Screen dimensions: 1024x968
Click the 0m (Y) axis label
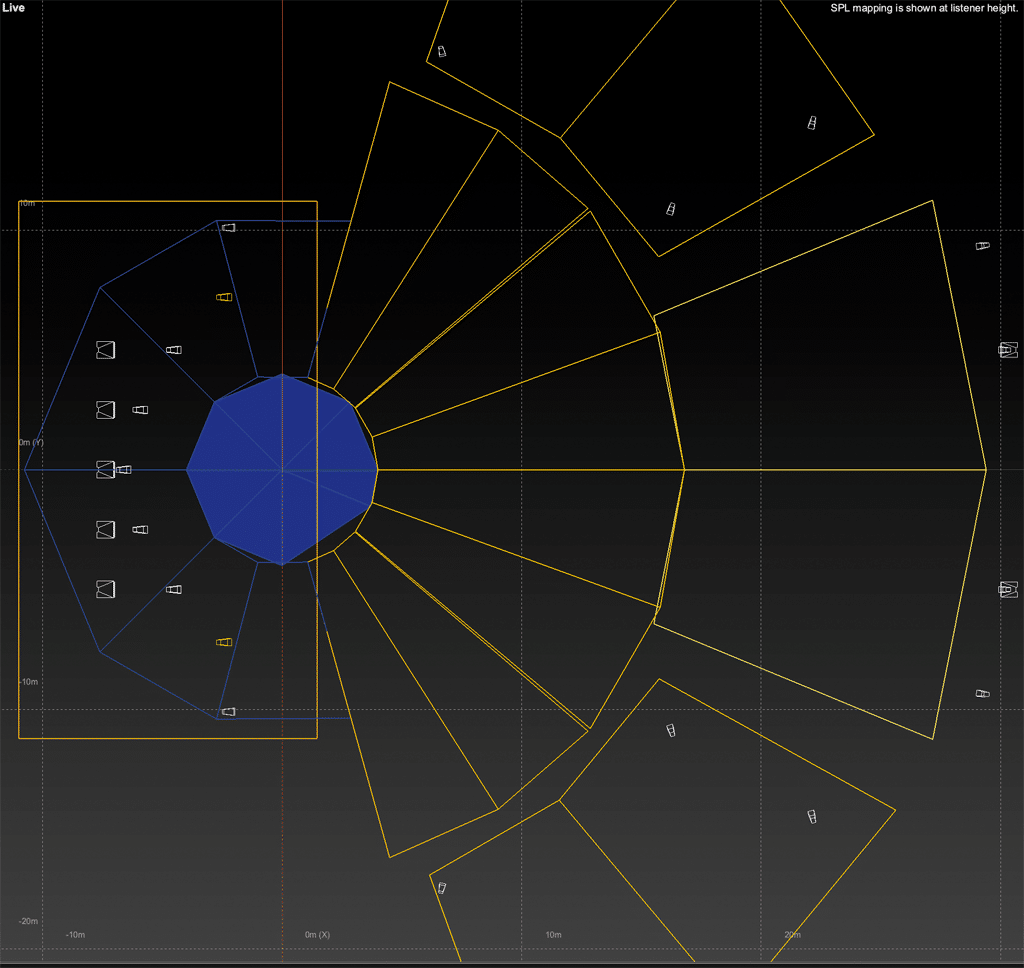(x=32, y=442)
